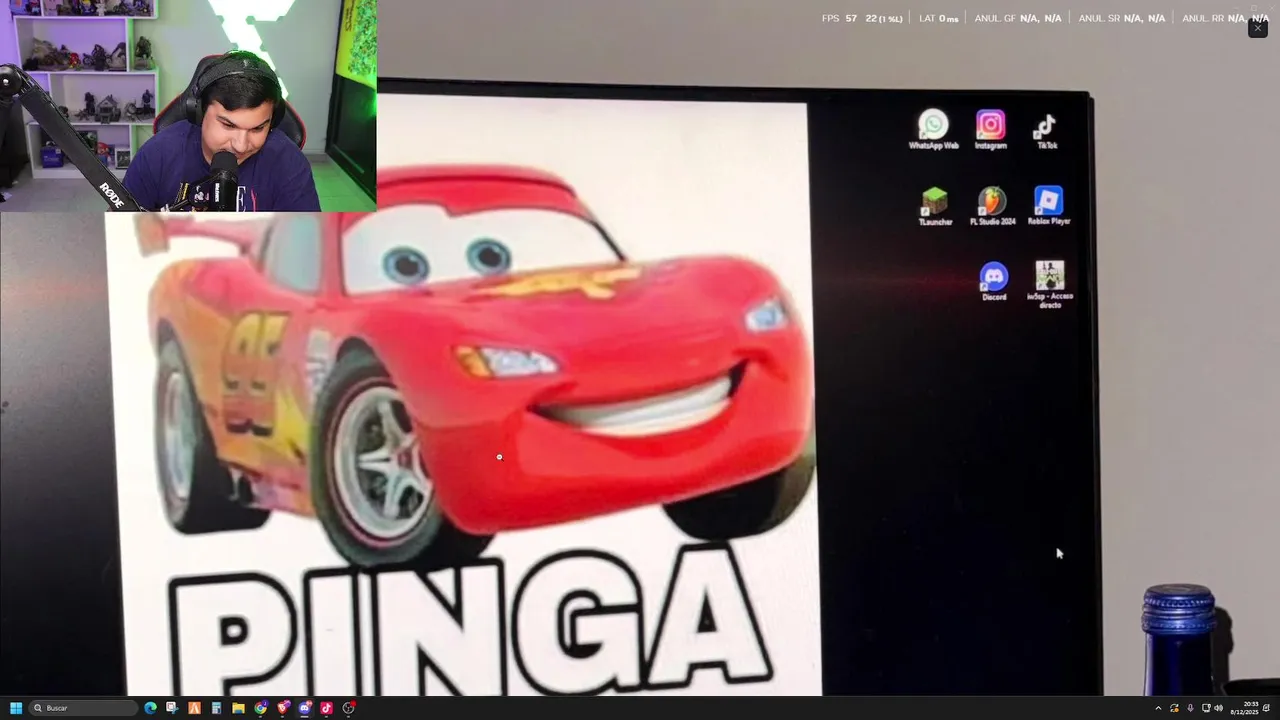Viewport: 1280px width, 720px height.
Task: Open the Discord desktop shortcut
Action: [993, 282]
